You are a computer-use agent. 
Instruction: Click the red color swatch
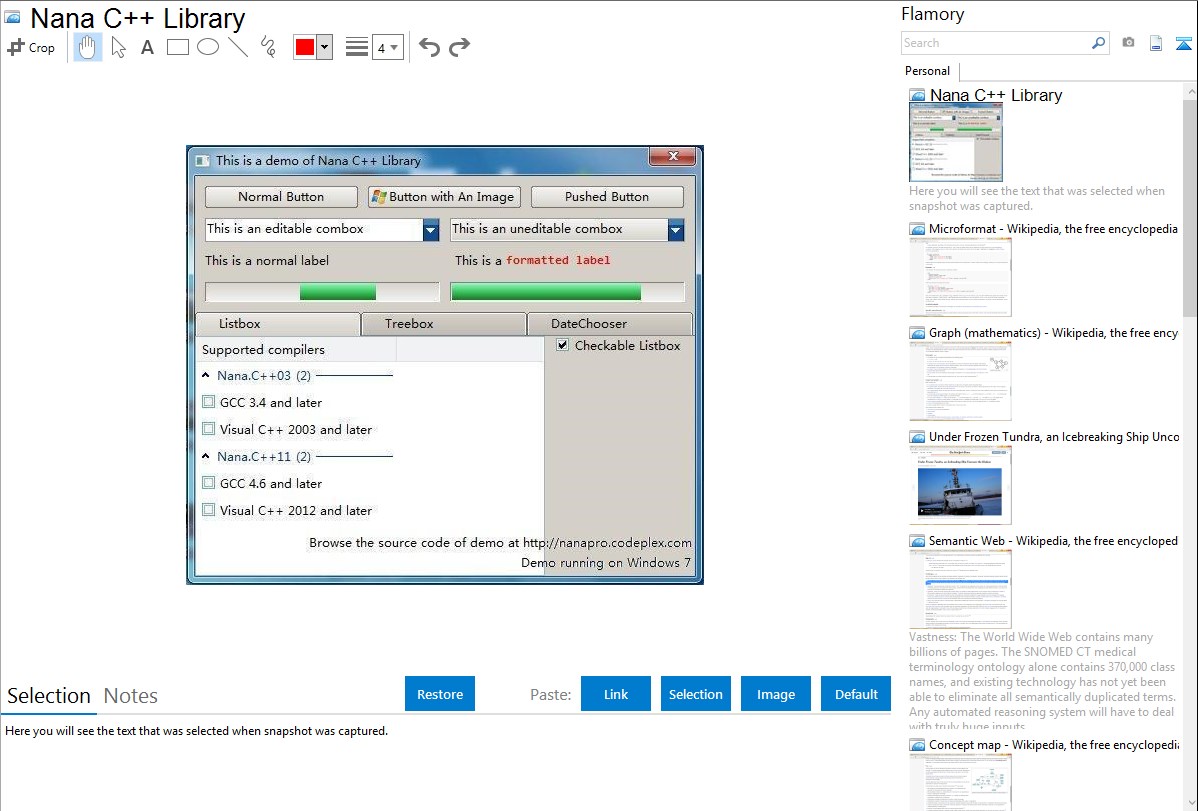(305, 47)
